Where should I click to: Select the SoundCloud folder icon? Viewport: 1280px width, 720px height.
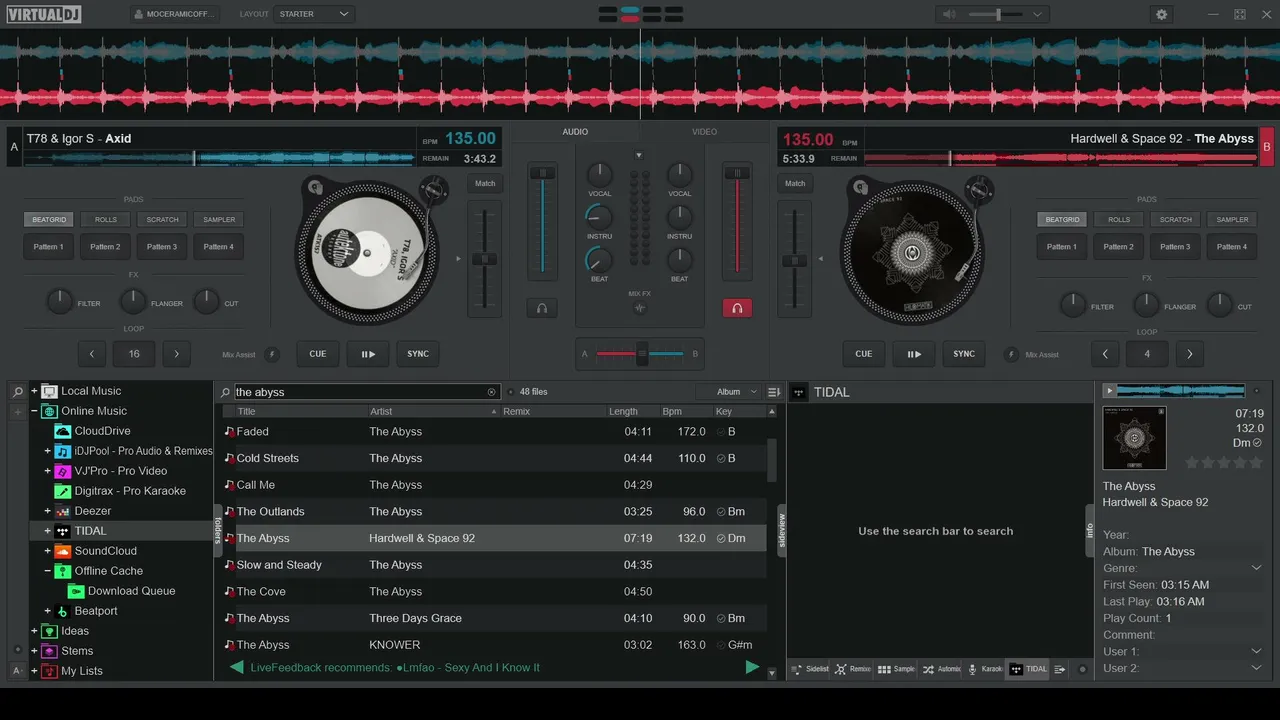click(62, 551)
